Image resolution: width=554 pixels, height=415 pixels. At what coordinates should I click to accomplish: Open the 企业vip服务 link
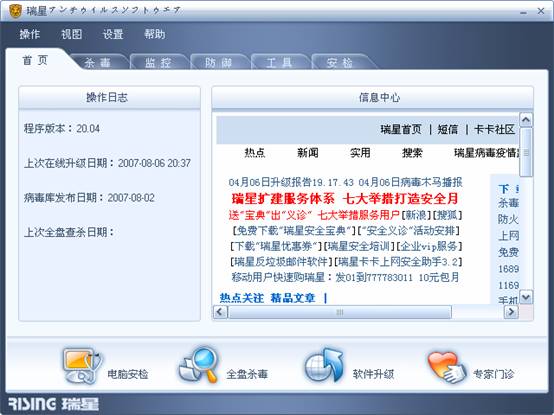[x=429, y=246]
